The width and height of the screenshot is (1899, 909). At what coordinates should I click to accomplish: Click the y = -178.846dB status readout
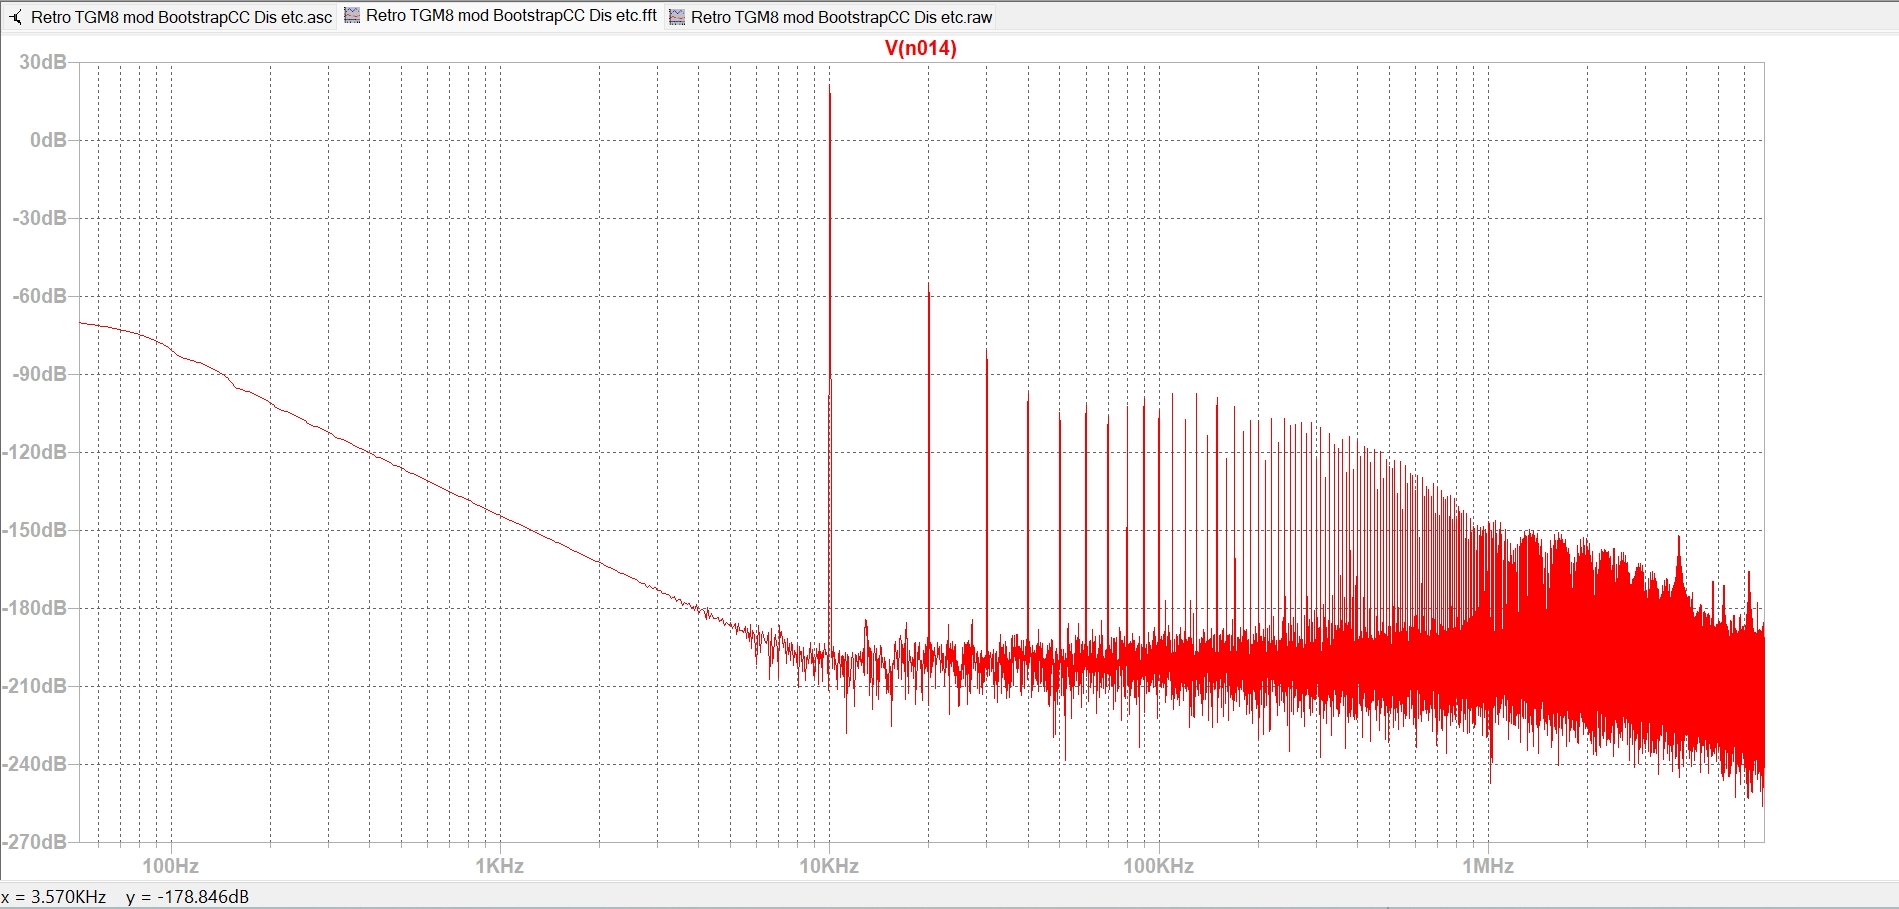click(x=187, y=897)
